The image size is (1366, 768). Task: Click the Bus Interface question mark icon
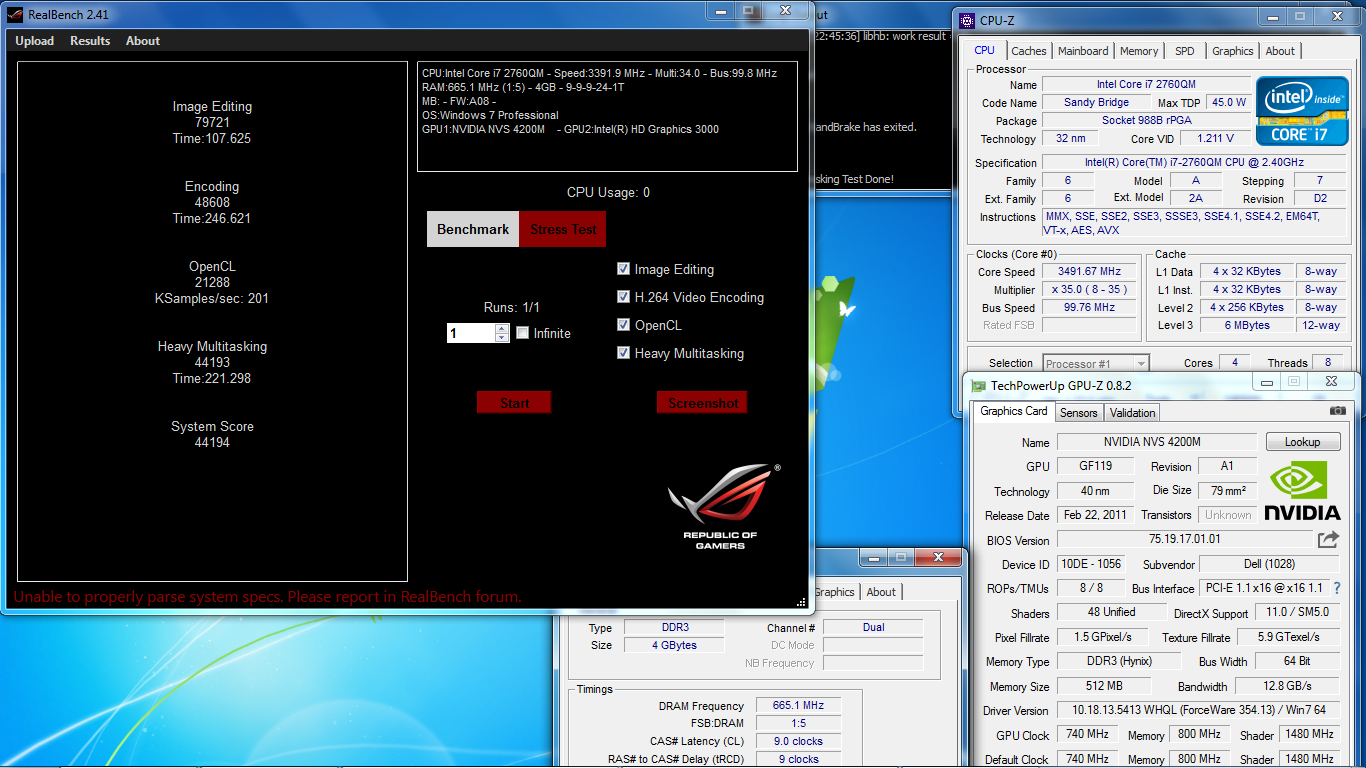pos(1337,588)
